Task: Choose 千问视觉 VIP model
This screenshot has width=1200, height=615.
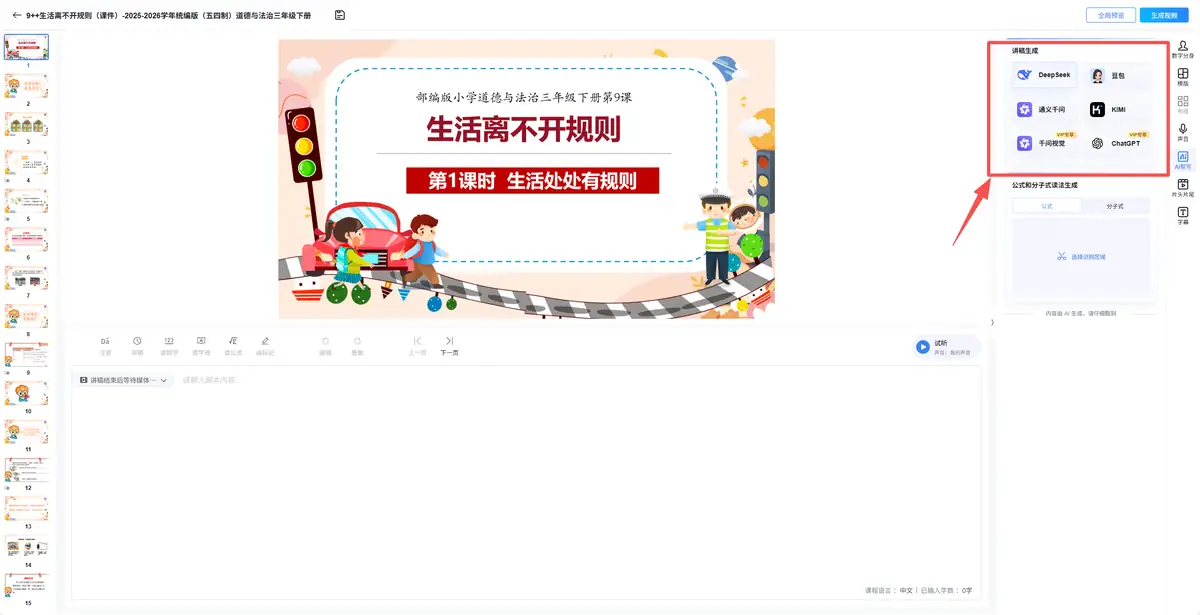Action: coord(1044,143)
